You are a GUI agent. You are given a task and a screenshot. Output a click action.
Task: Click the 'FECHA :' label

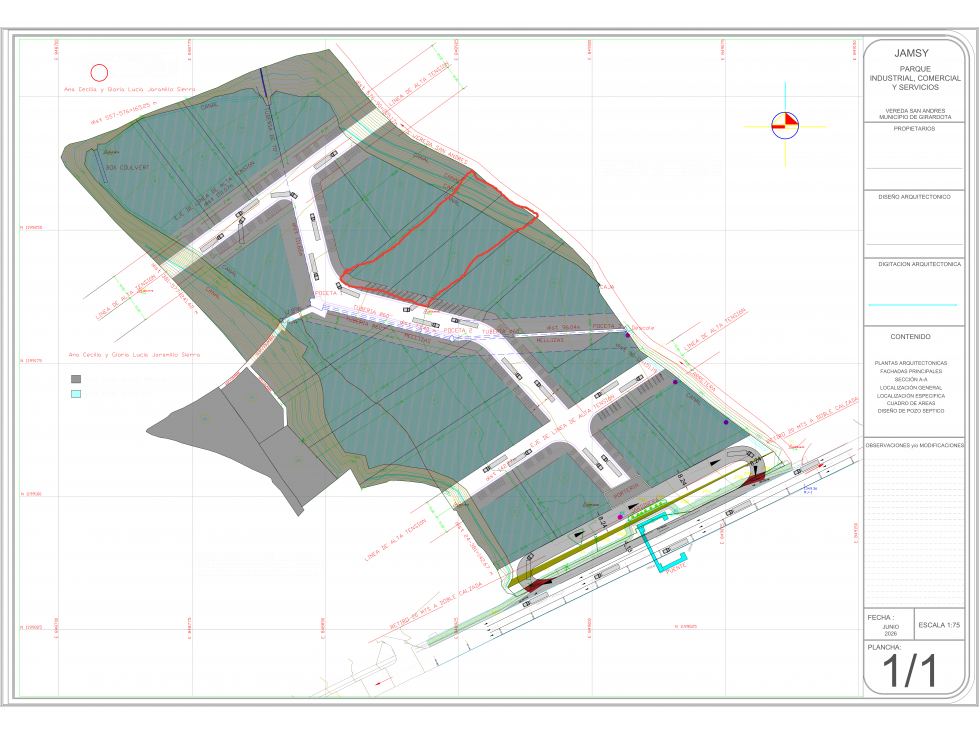(x=880, y=617)
